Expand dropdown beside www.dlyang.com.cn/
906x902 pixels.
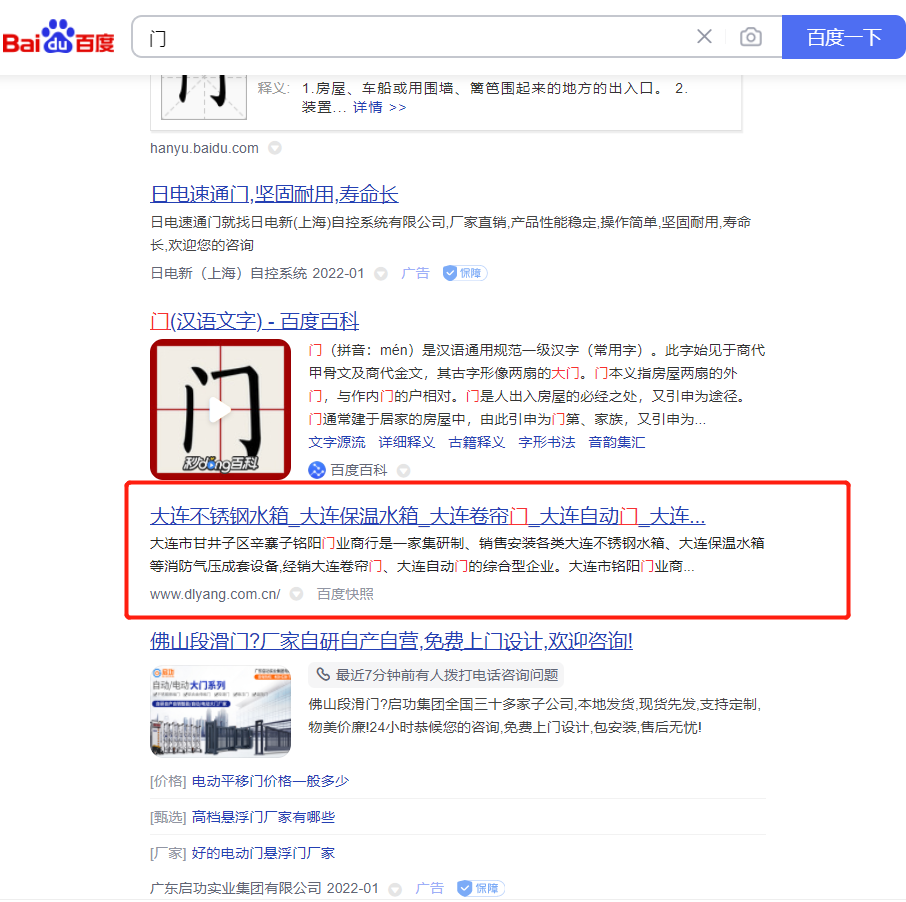296,594
